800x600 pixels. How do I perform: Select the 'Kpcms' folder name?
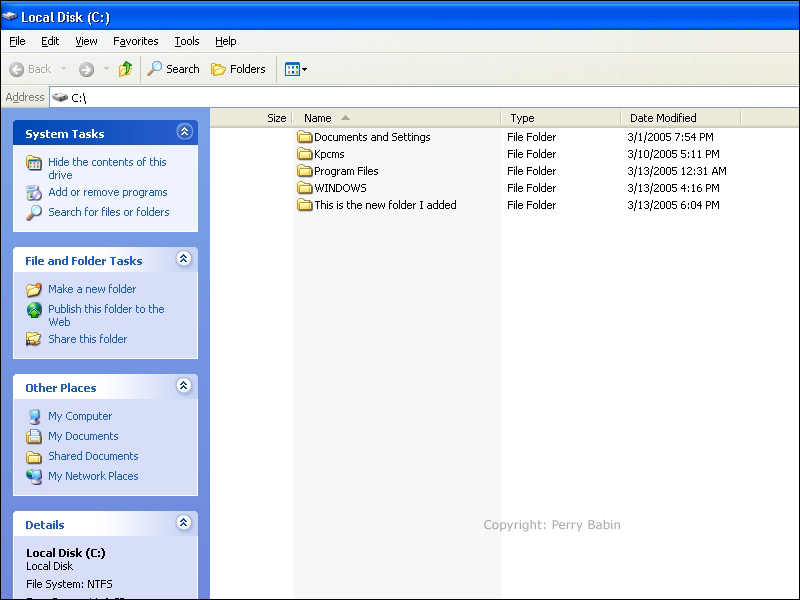tap(329, 154)
